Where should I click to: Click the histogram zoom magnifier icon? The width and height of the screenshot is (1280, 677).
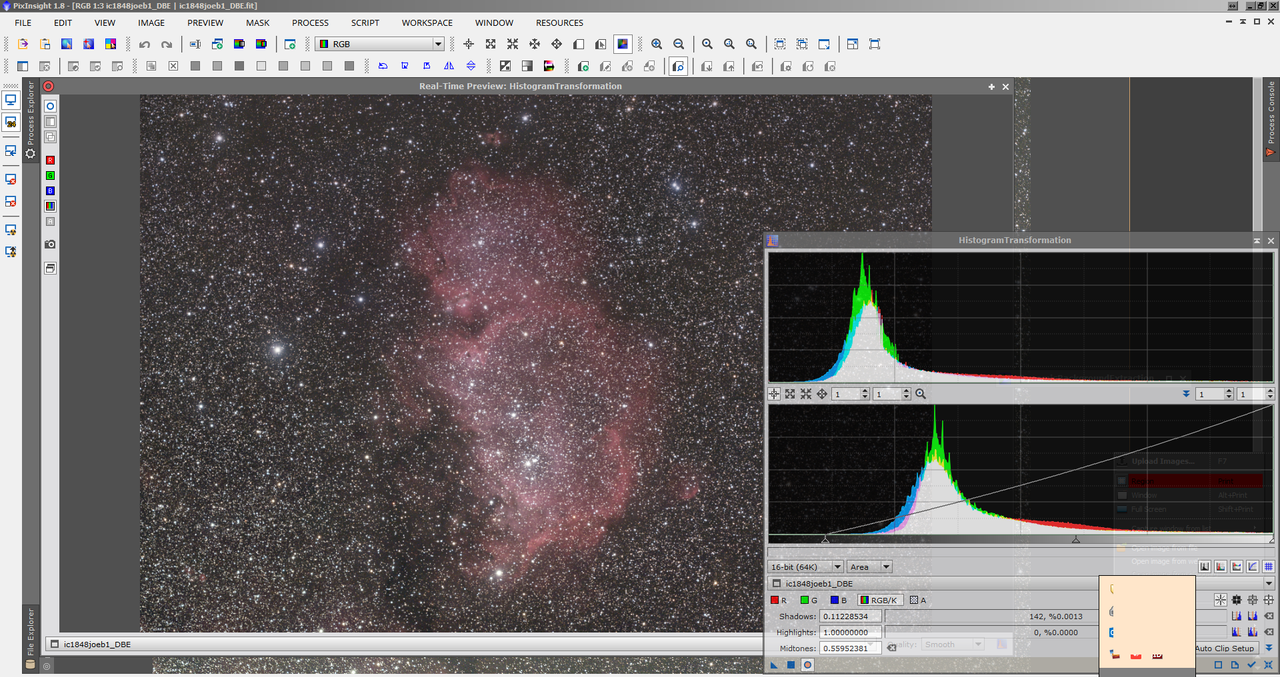[x=921, y=394]
